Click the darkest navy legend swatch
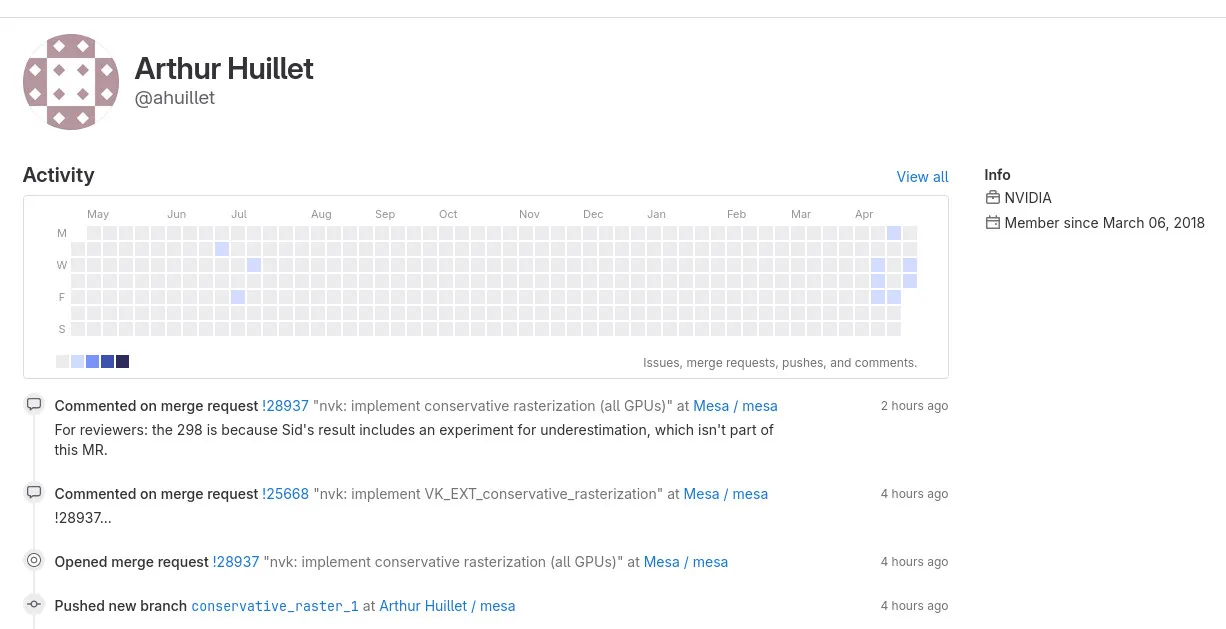Screen dimensions: 1226x629 tap(122, 362)
